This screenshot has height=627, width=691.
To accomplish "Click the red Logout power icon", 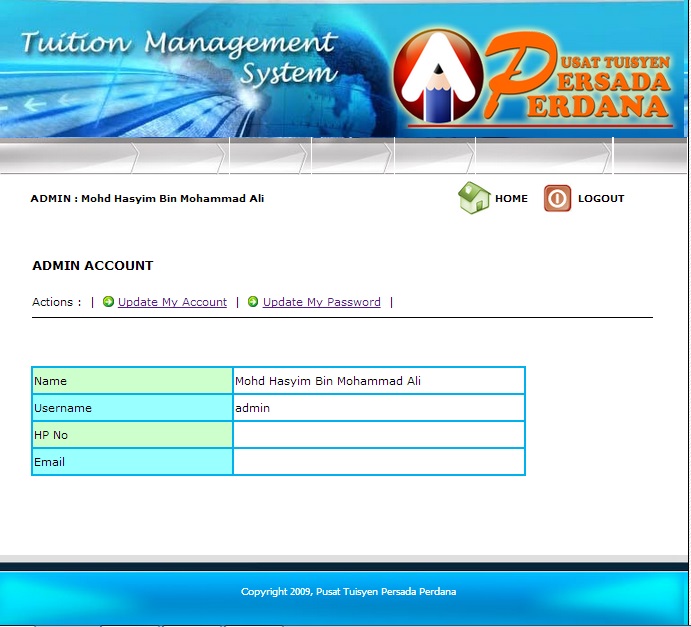I will tap(557, 198).
